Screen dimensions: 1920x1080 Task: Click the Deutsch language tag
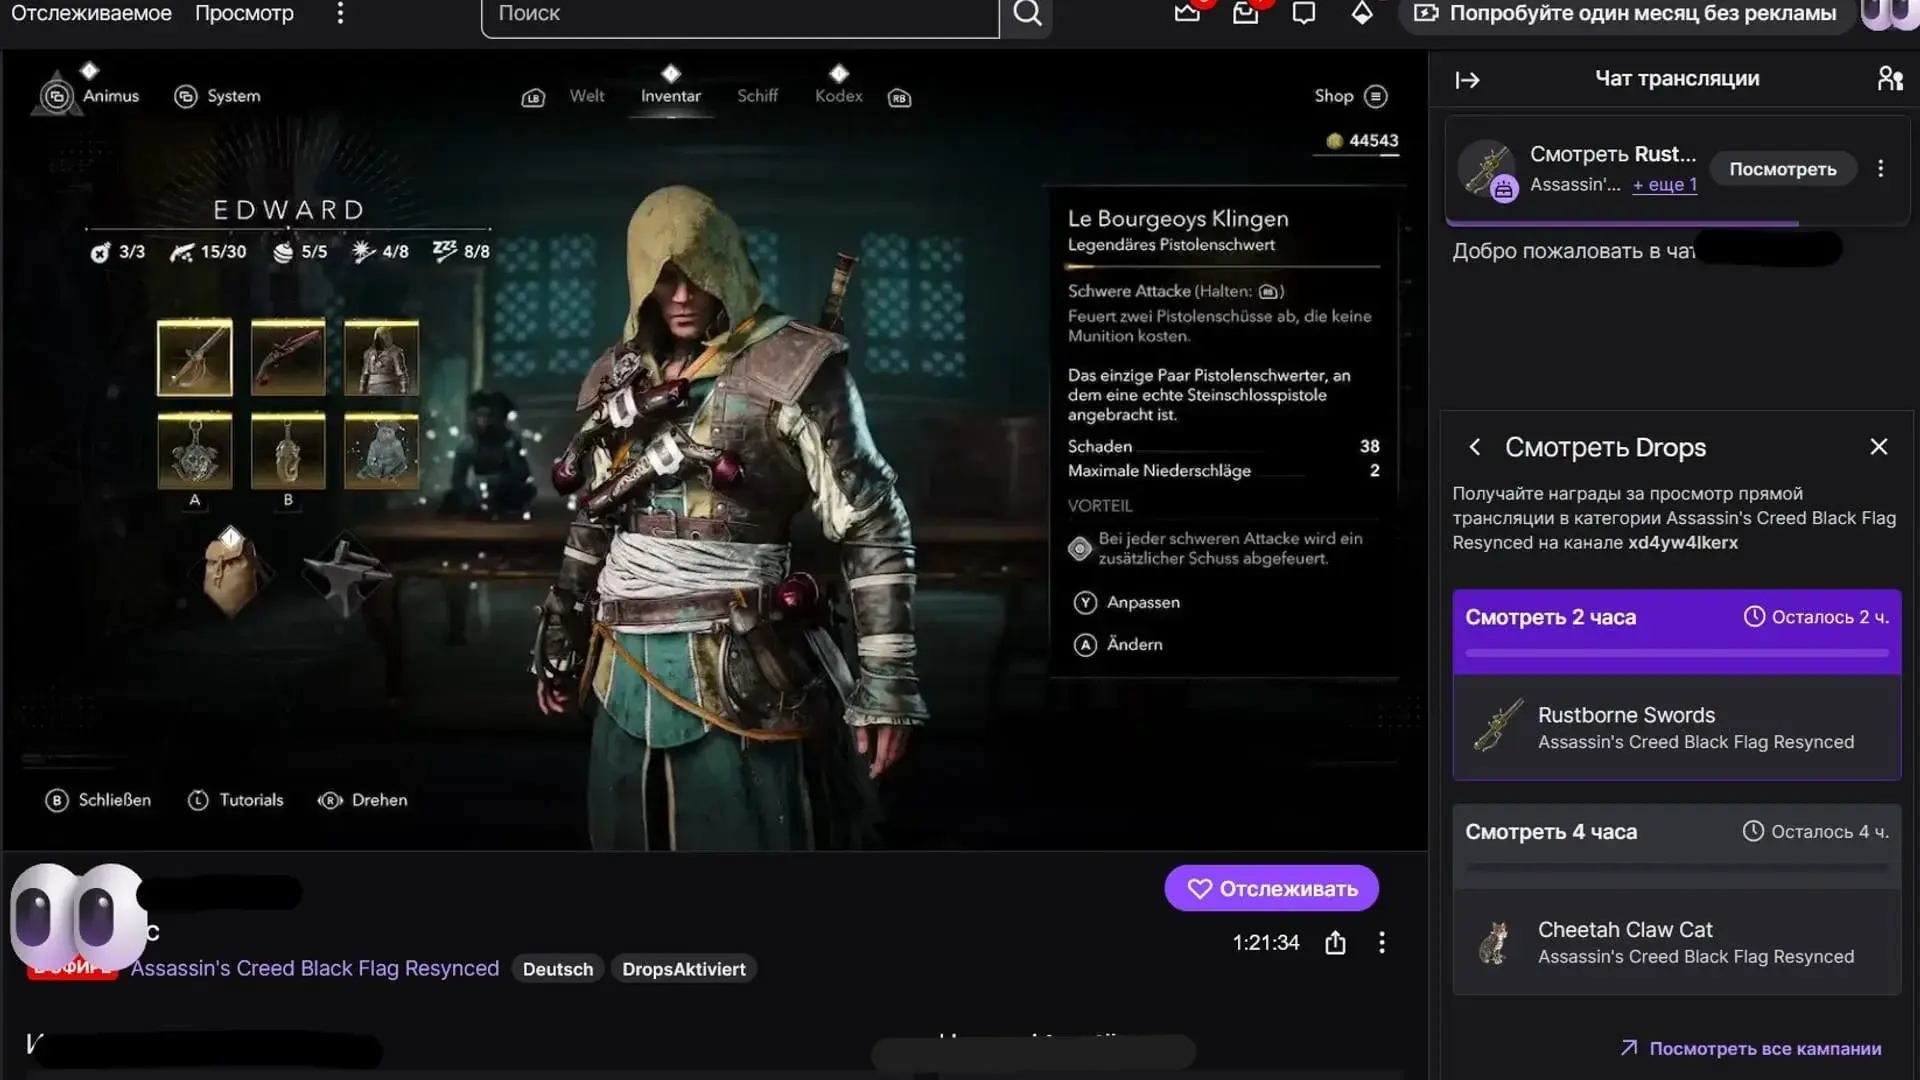[x=558, y=969]
